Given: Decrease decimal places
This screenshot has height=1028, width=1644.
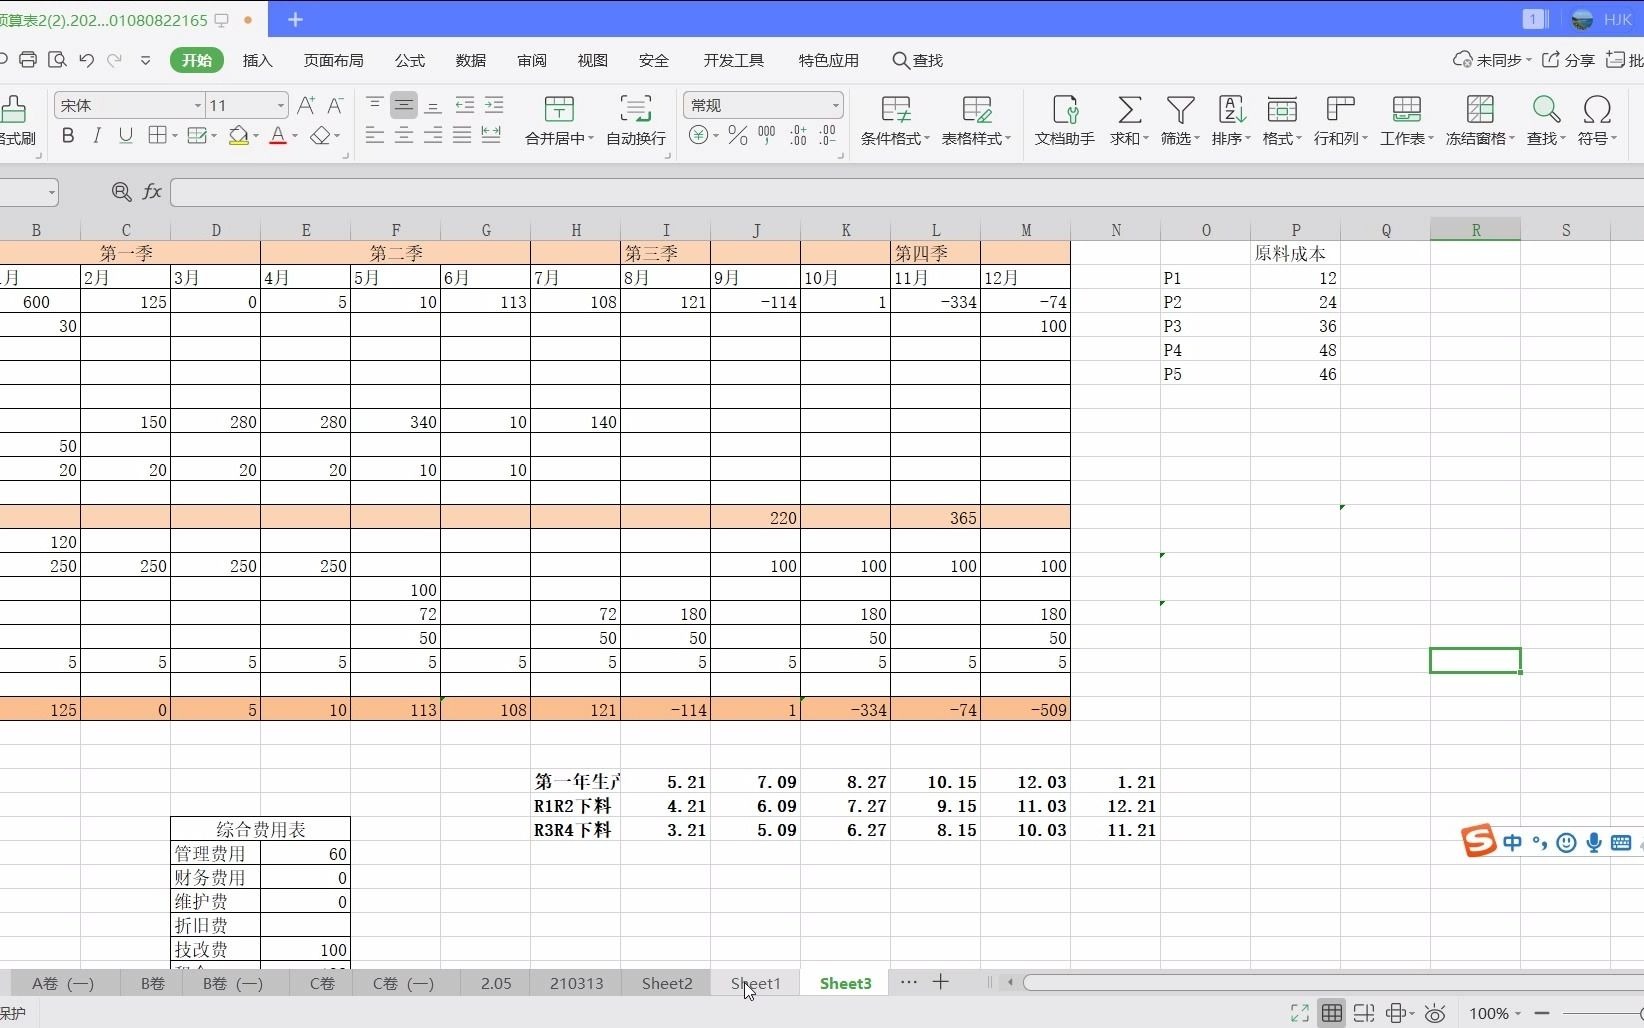Looking at the screenshot, I should 828,135.
